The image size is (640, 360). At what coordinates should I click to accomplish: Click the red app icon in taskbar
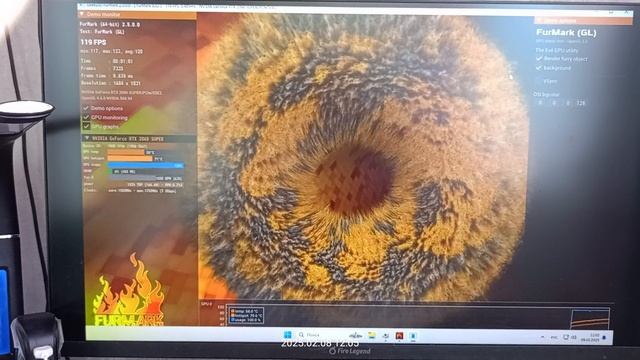(399, 336)
